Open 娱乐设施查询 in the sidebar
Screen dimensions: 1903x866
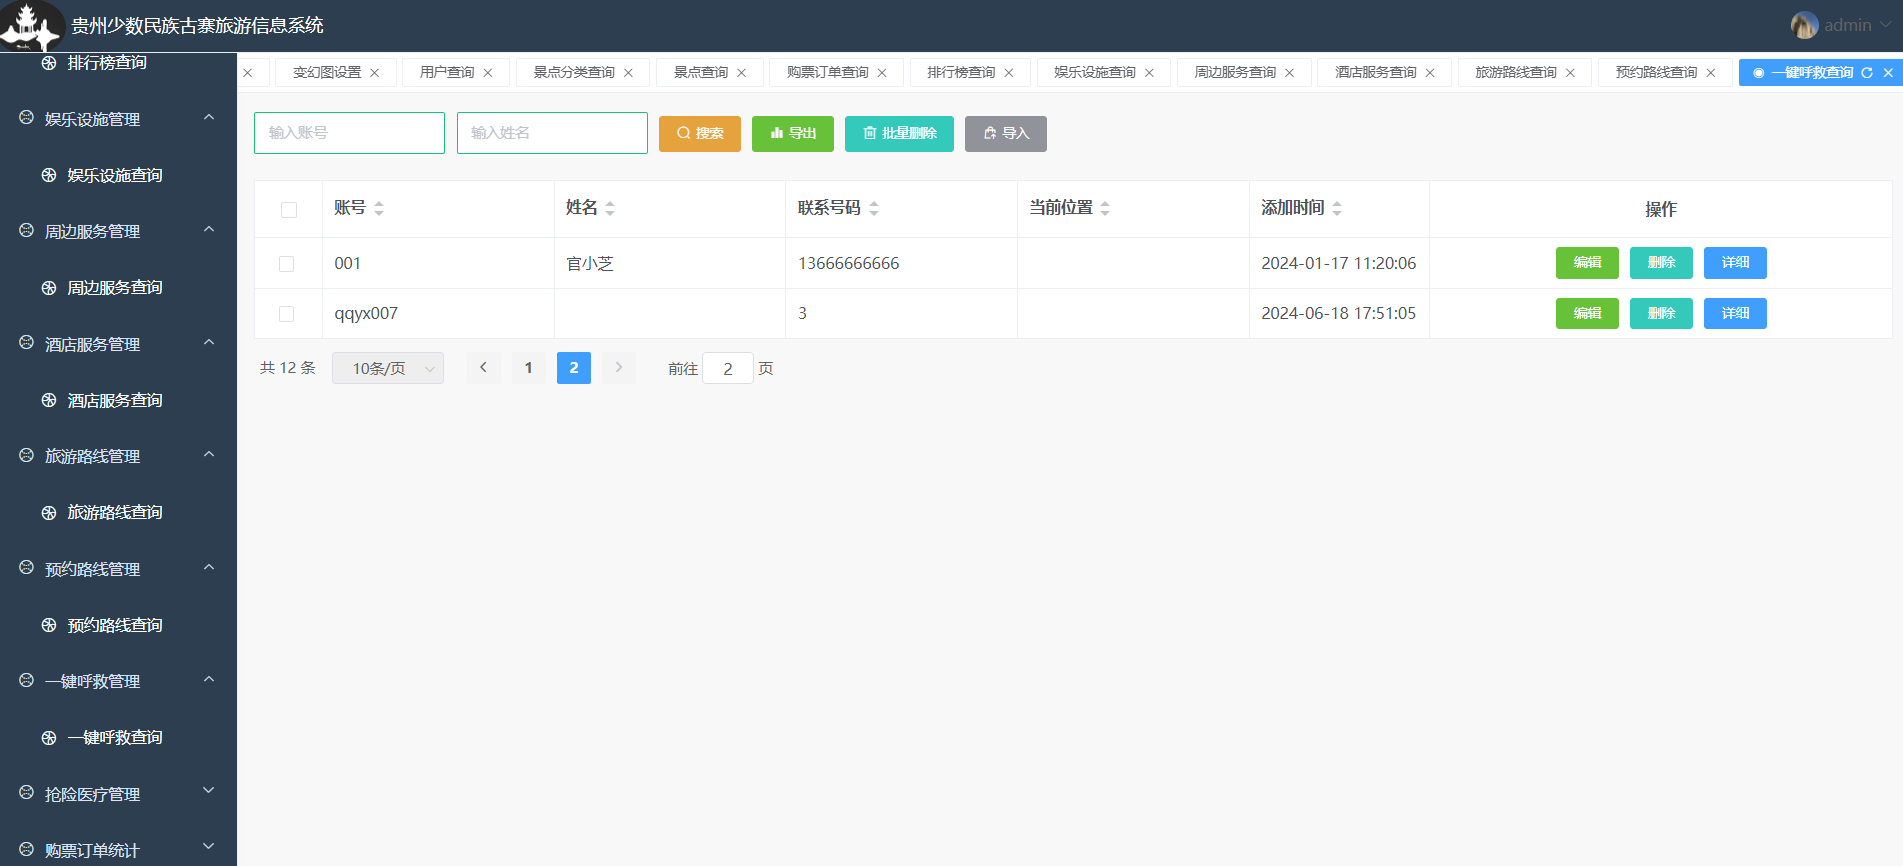115,175
